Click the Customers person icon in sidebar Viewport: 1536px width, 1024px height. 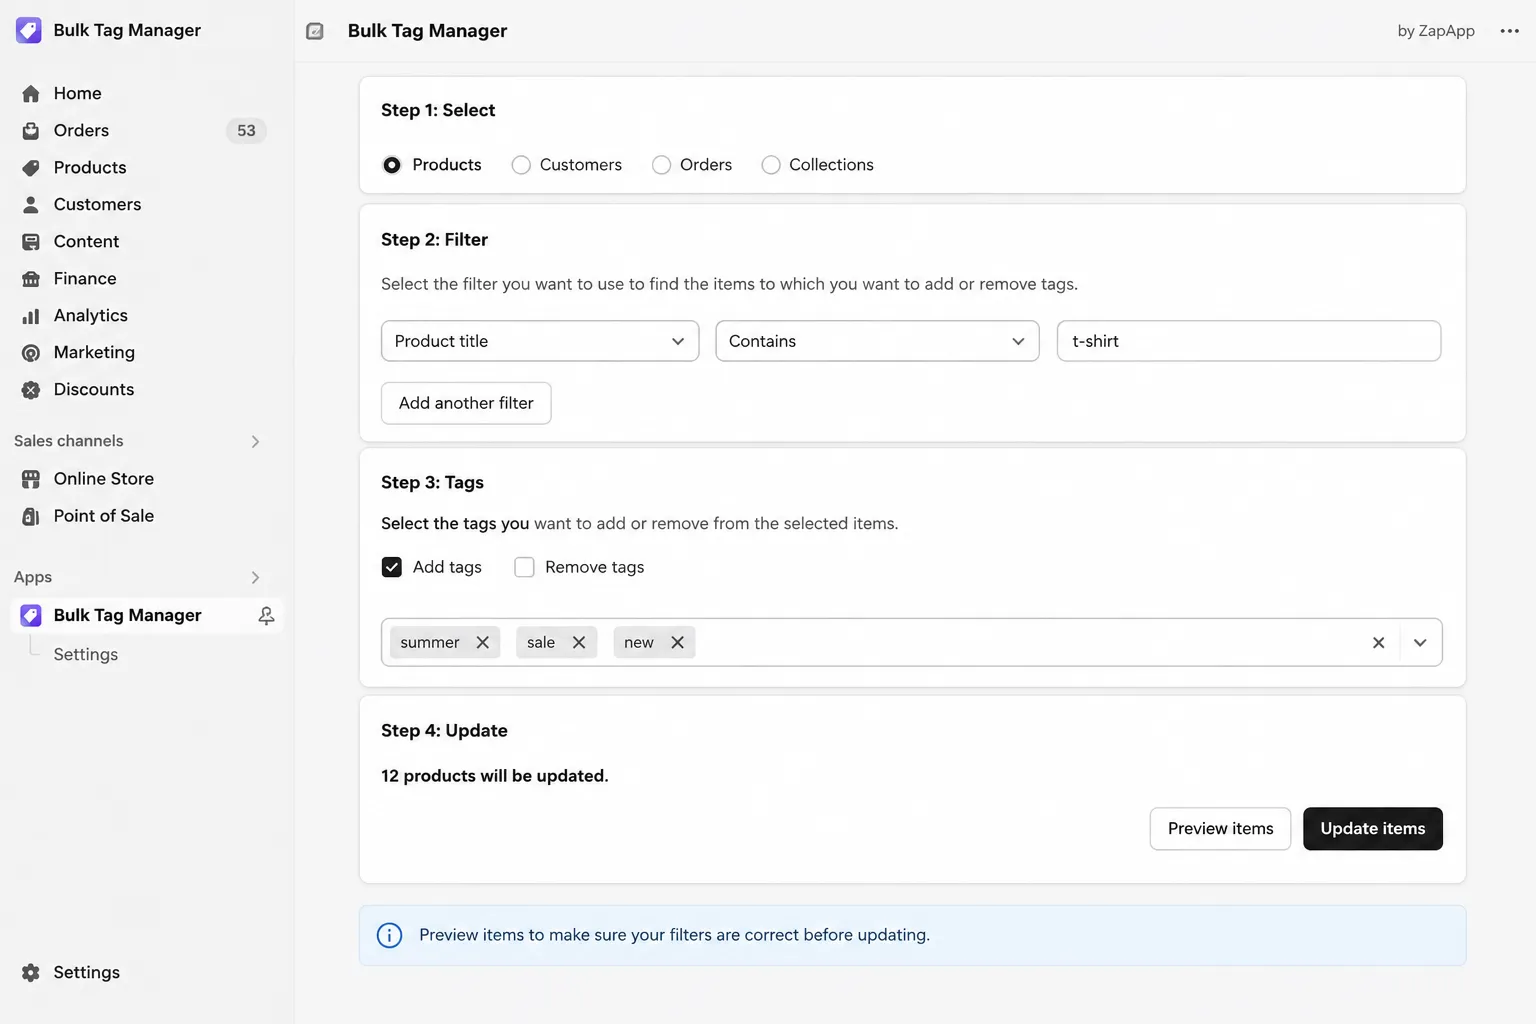pos(31,205)
